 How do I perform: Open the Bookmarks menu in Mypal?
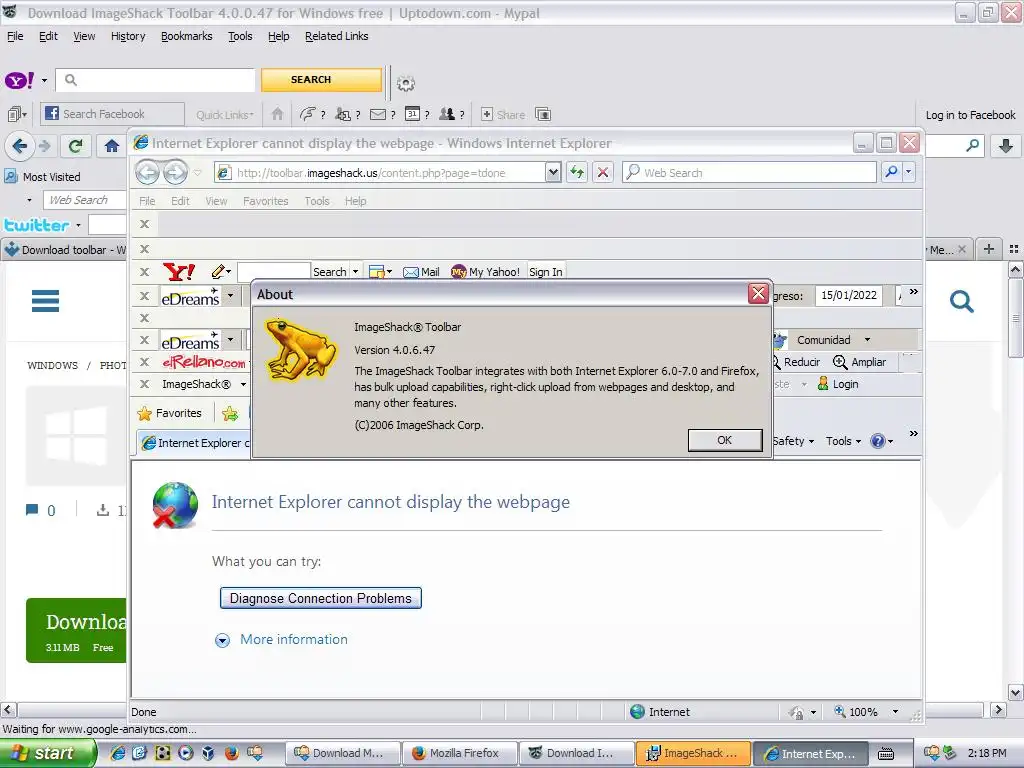(187, 37)
